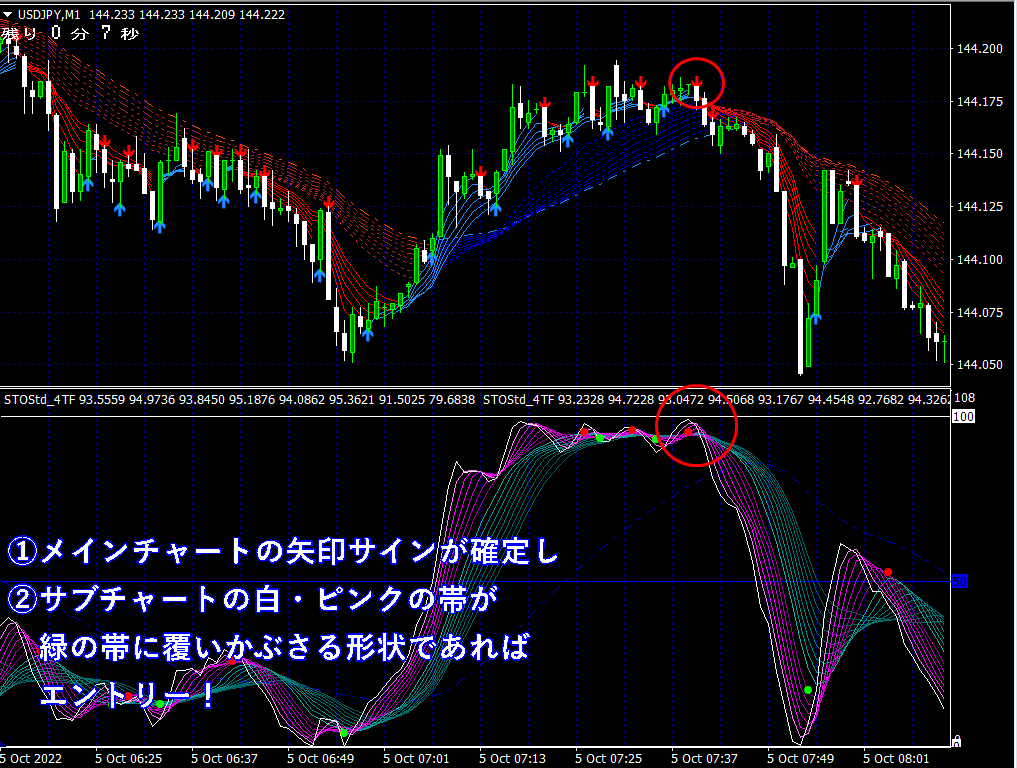Click the lock icon at chart's bottom-right corner
The width and height of the screenshot is (1017, 768).
click(x=956, y=741)
